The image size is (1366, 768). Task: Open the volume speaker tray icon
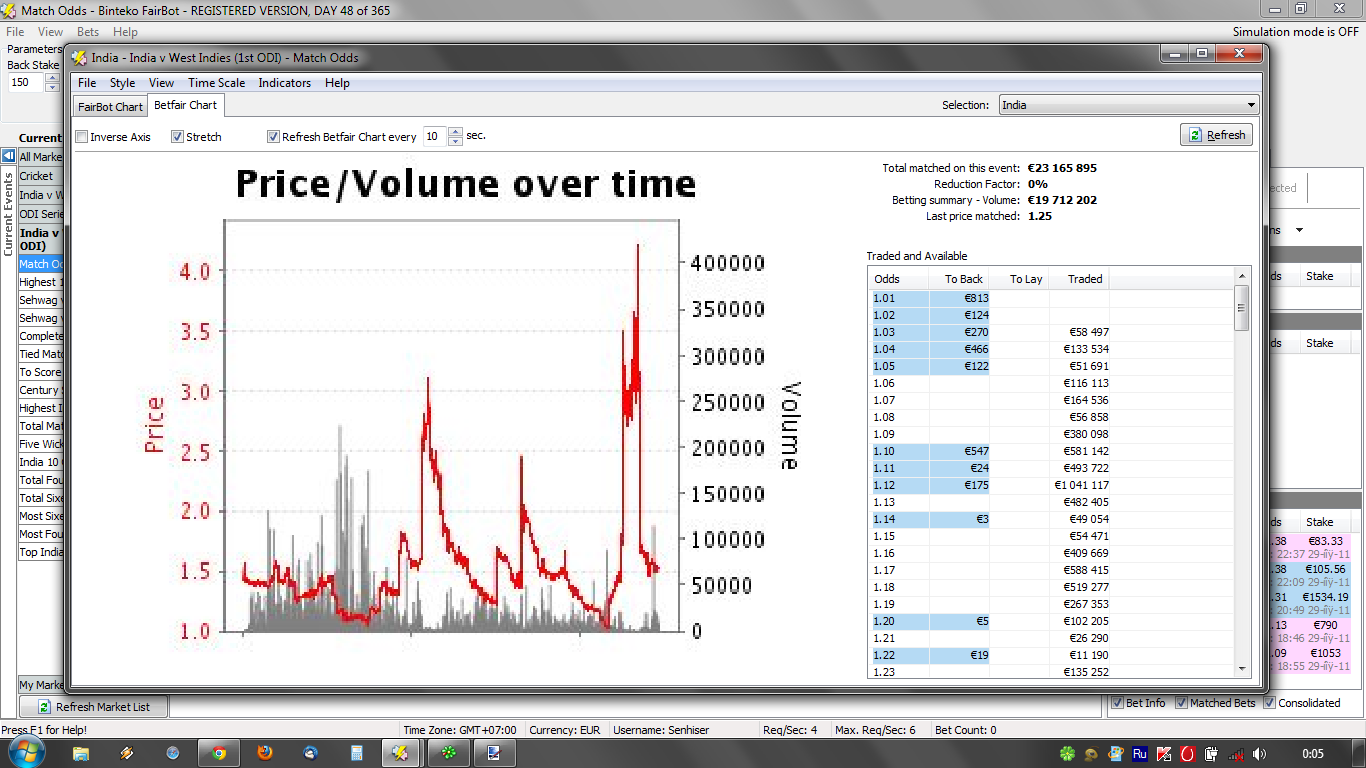pos(1259,754)
